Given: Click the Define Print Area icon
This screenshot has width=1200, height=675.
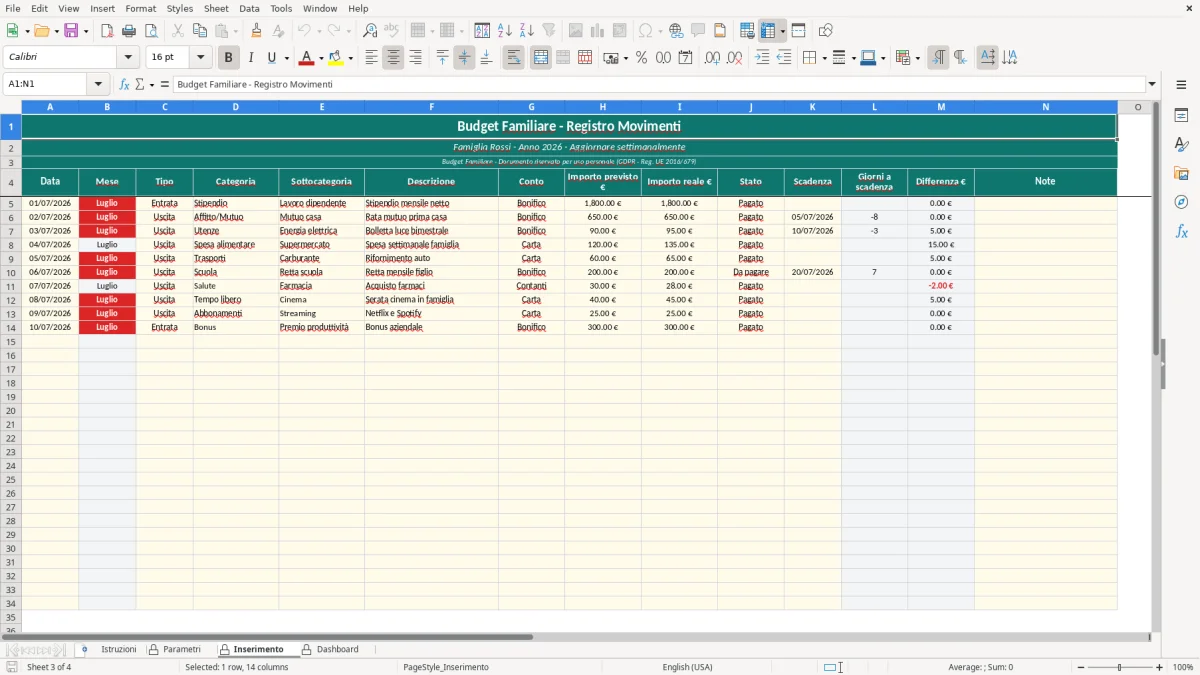Looking at the screenshot, I should (x=747, y=31).
